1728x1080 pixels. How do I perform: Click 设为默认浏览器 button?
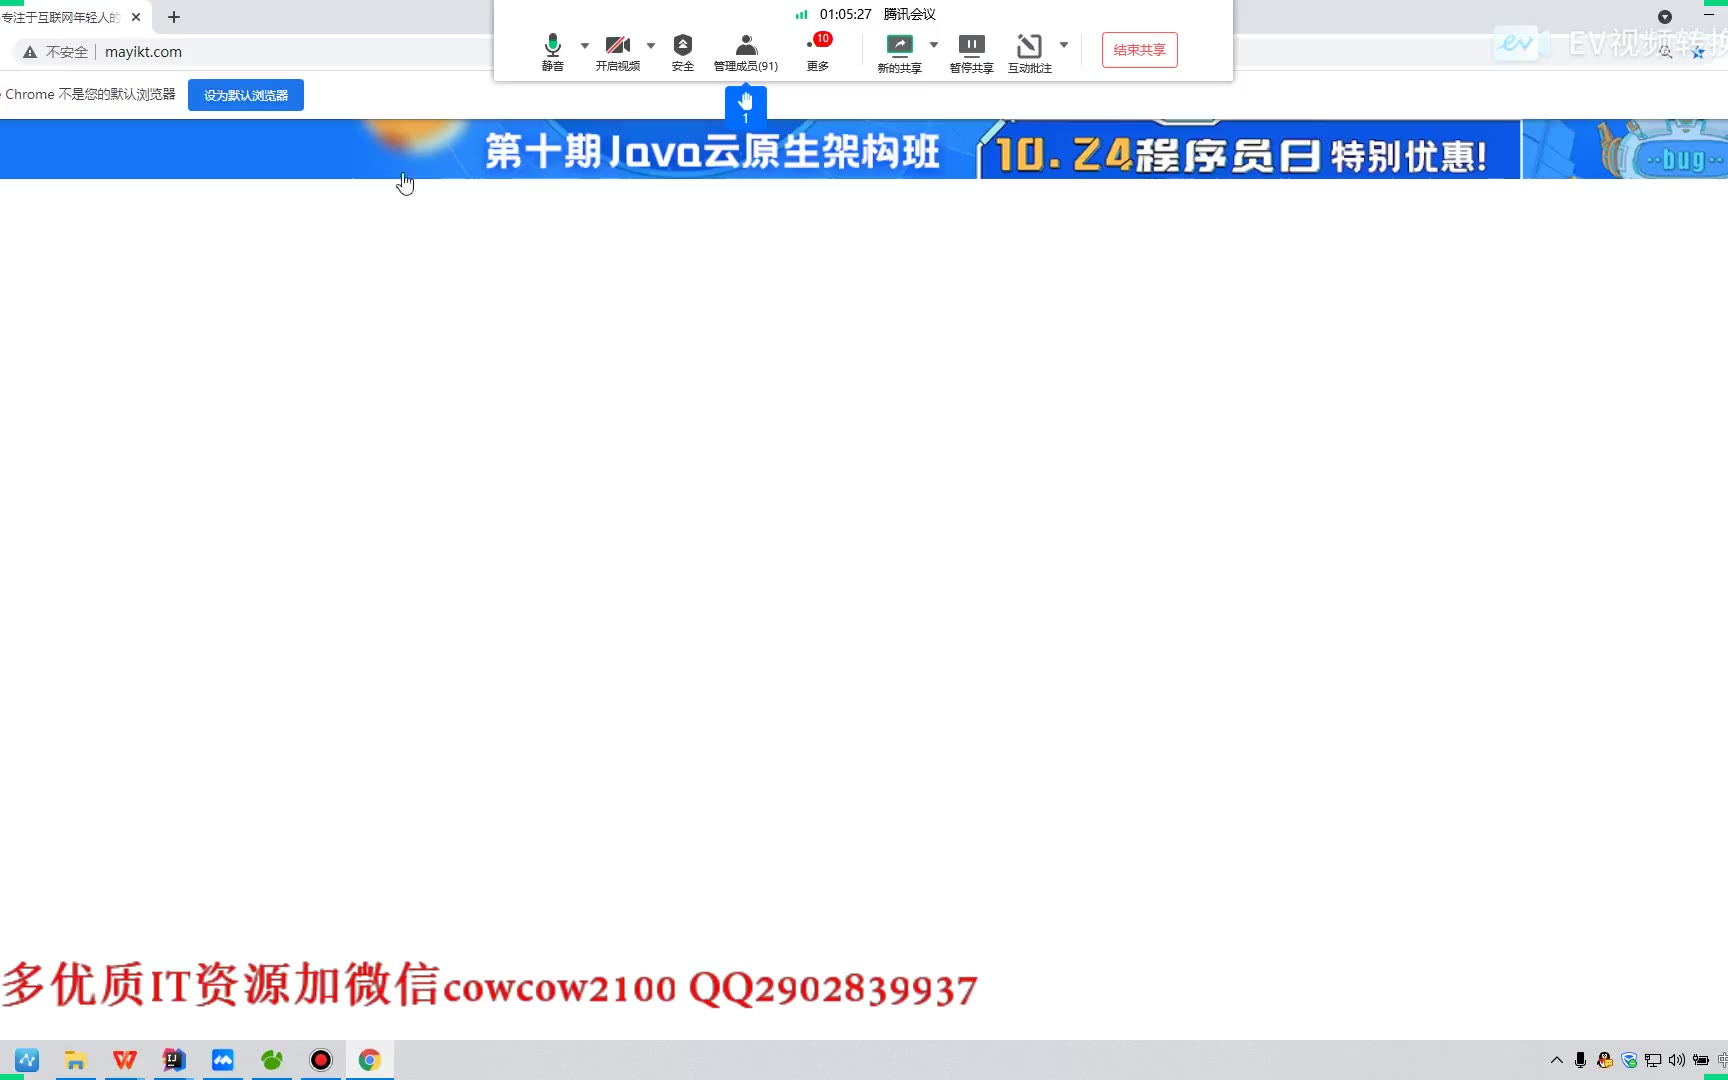tap(246, 95)
